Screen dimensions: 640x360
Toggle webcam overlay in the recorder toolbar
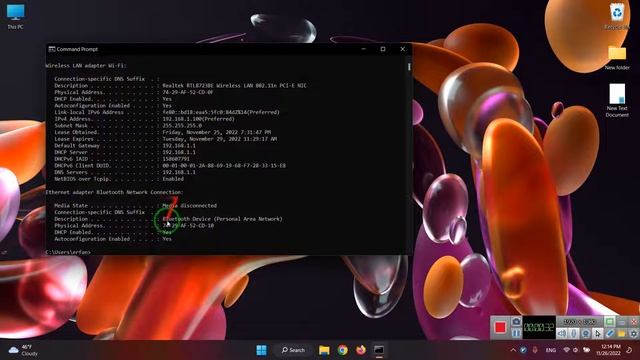(586, 333)
